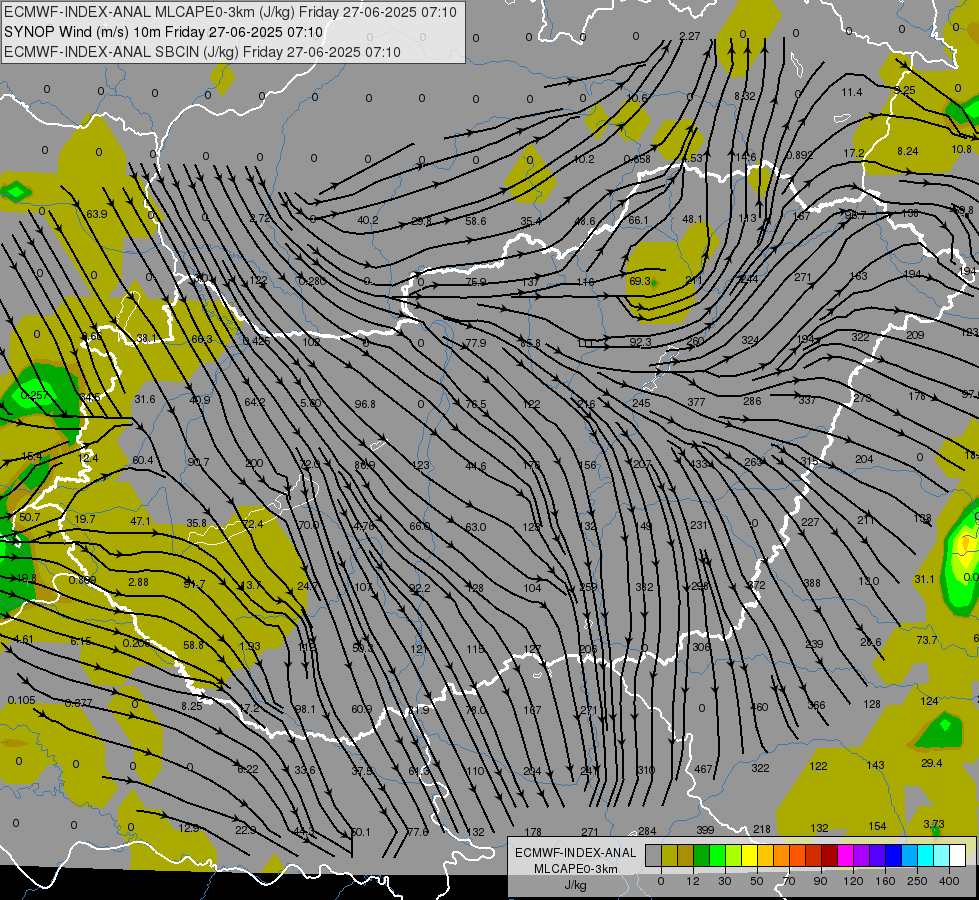Click legend scale value 90
Image resolution: width=979 pixels, height=900 pixels.
(x=820, y=881)
